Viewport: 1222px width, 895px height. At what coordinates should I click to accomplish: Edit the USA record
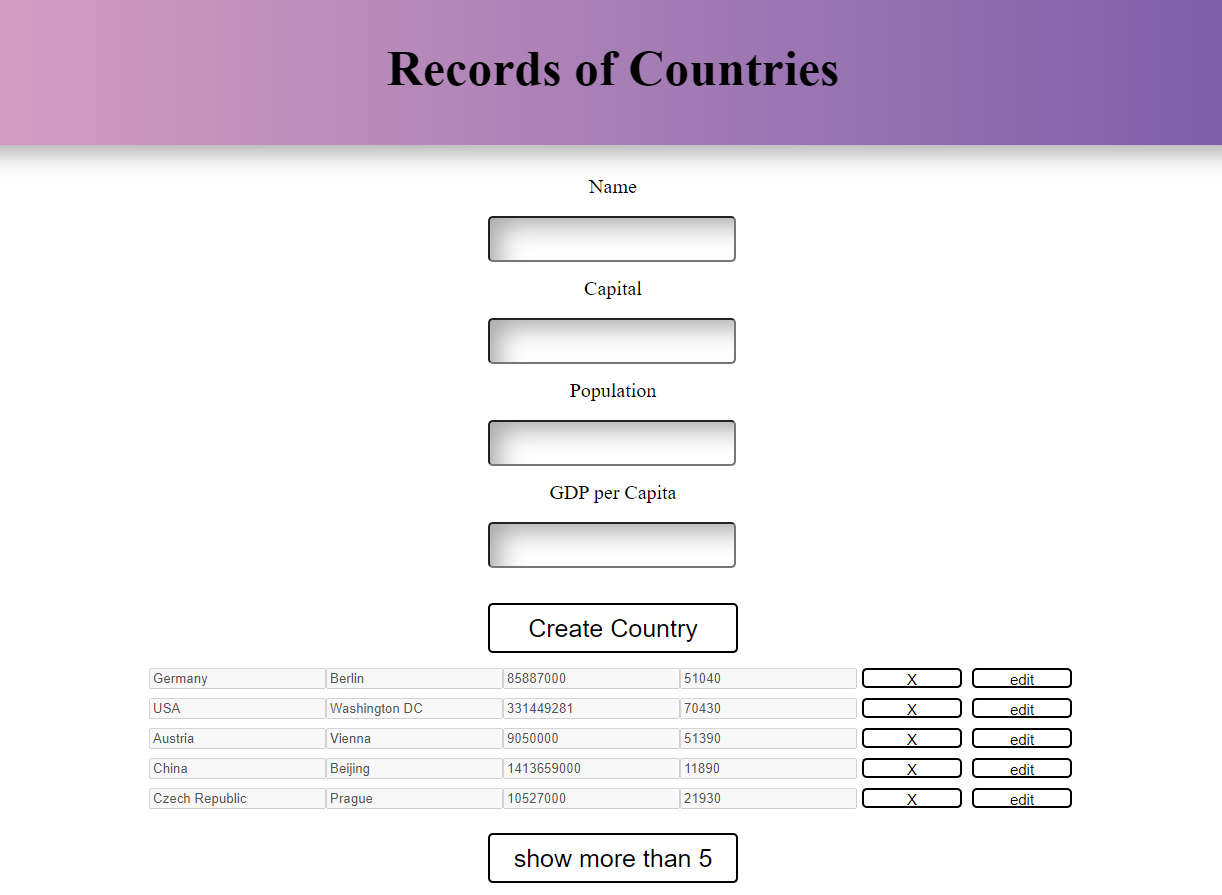(1022, 708)
